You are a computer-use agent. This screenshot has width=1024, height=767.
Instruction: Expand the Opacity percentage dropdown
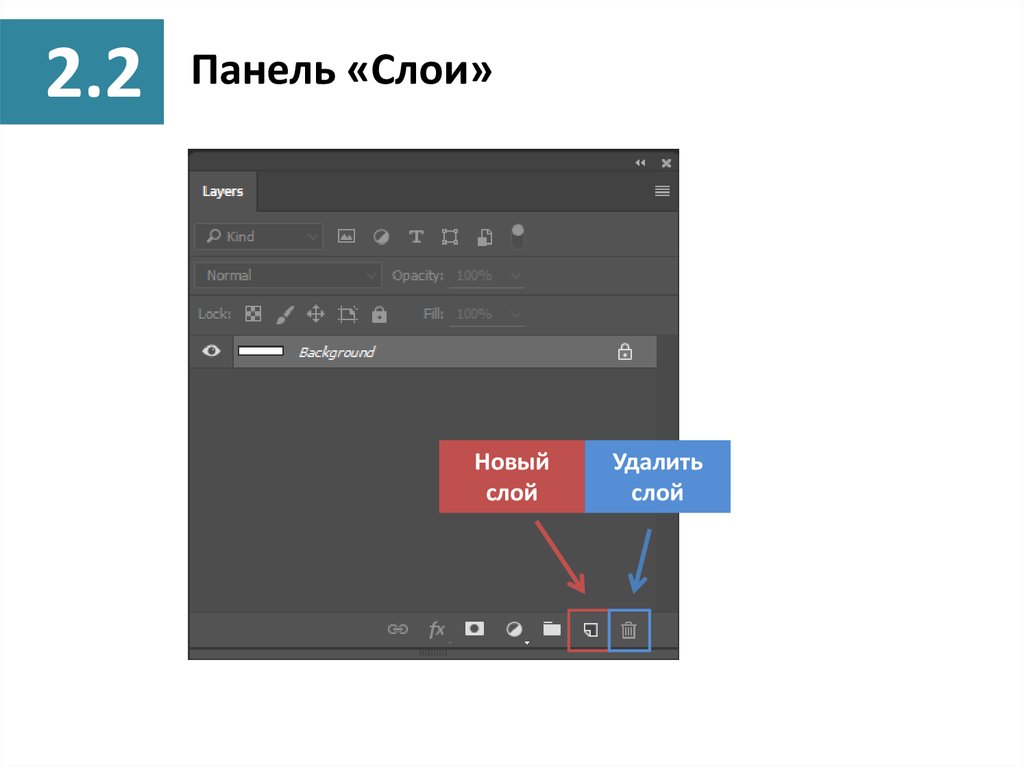point(516,275)
